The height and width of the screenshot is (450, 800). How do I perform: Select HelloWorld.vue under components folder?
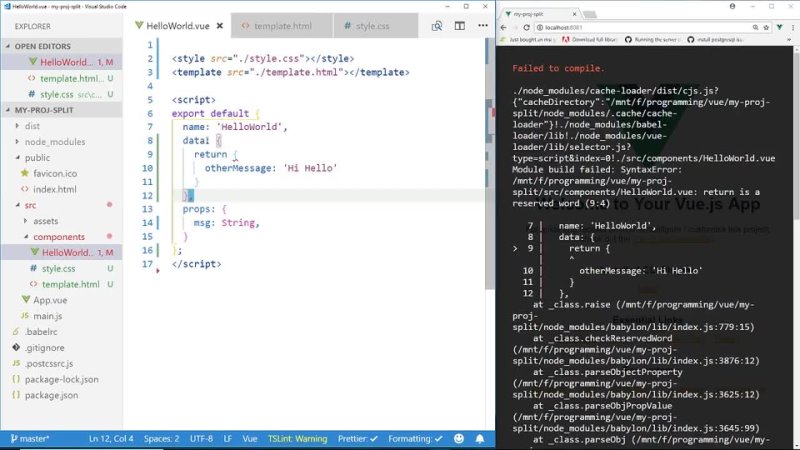(x=61, y=252)
